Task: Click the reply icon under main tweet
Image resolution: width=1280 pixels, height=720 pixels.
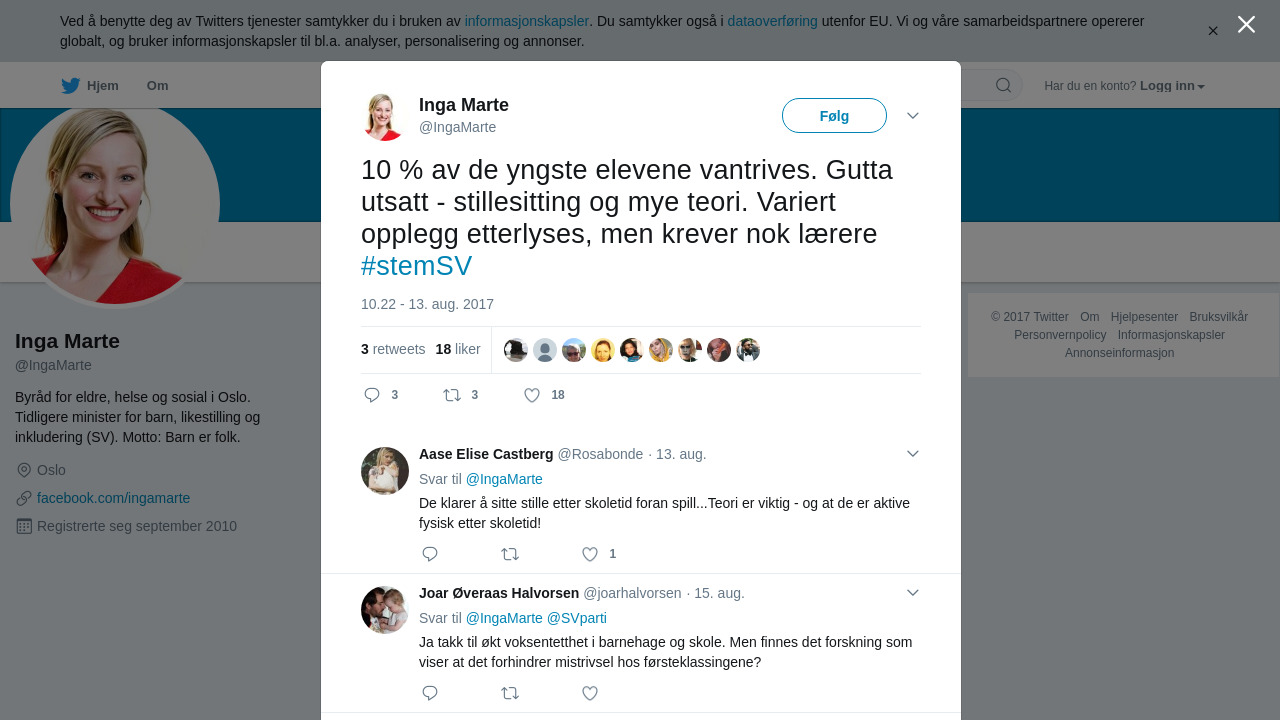Action: click(372, 395)
